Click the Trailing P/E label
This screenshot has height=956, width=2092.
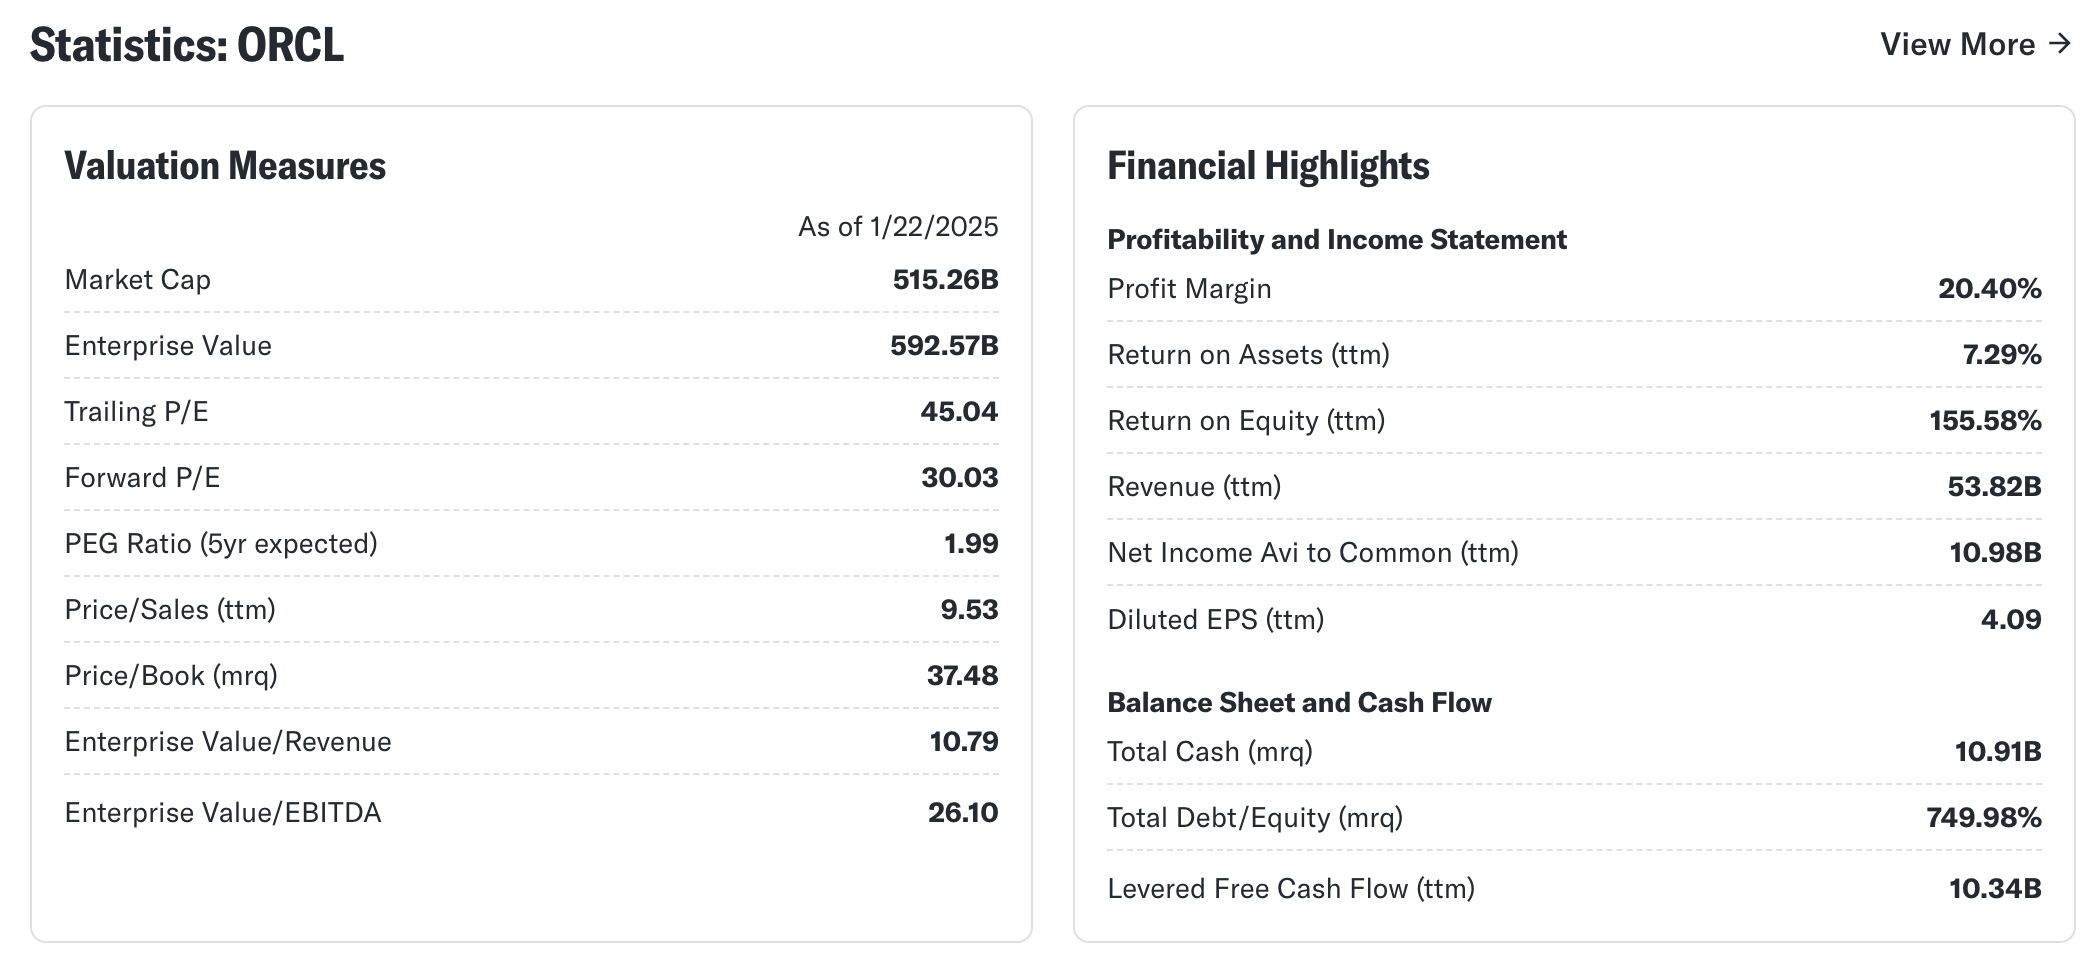pos(137,412)
